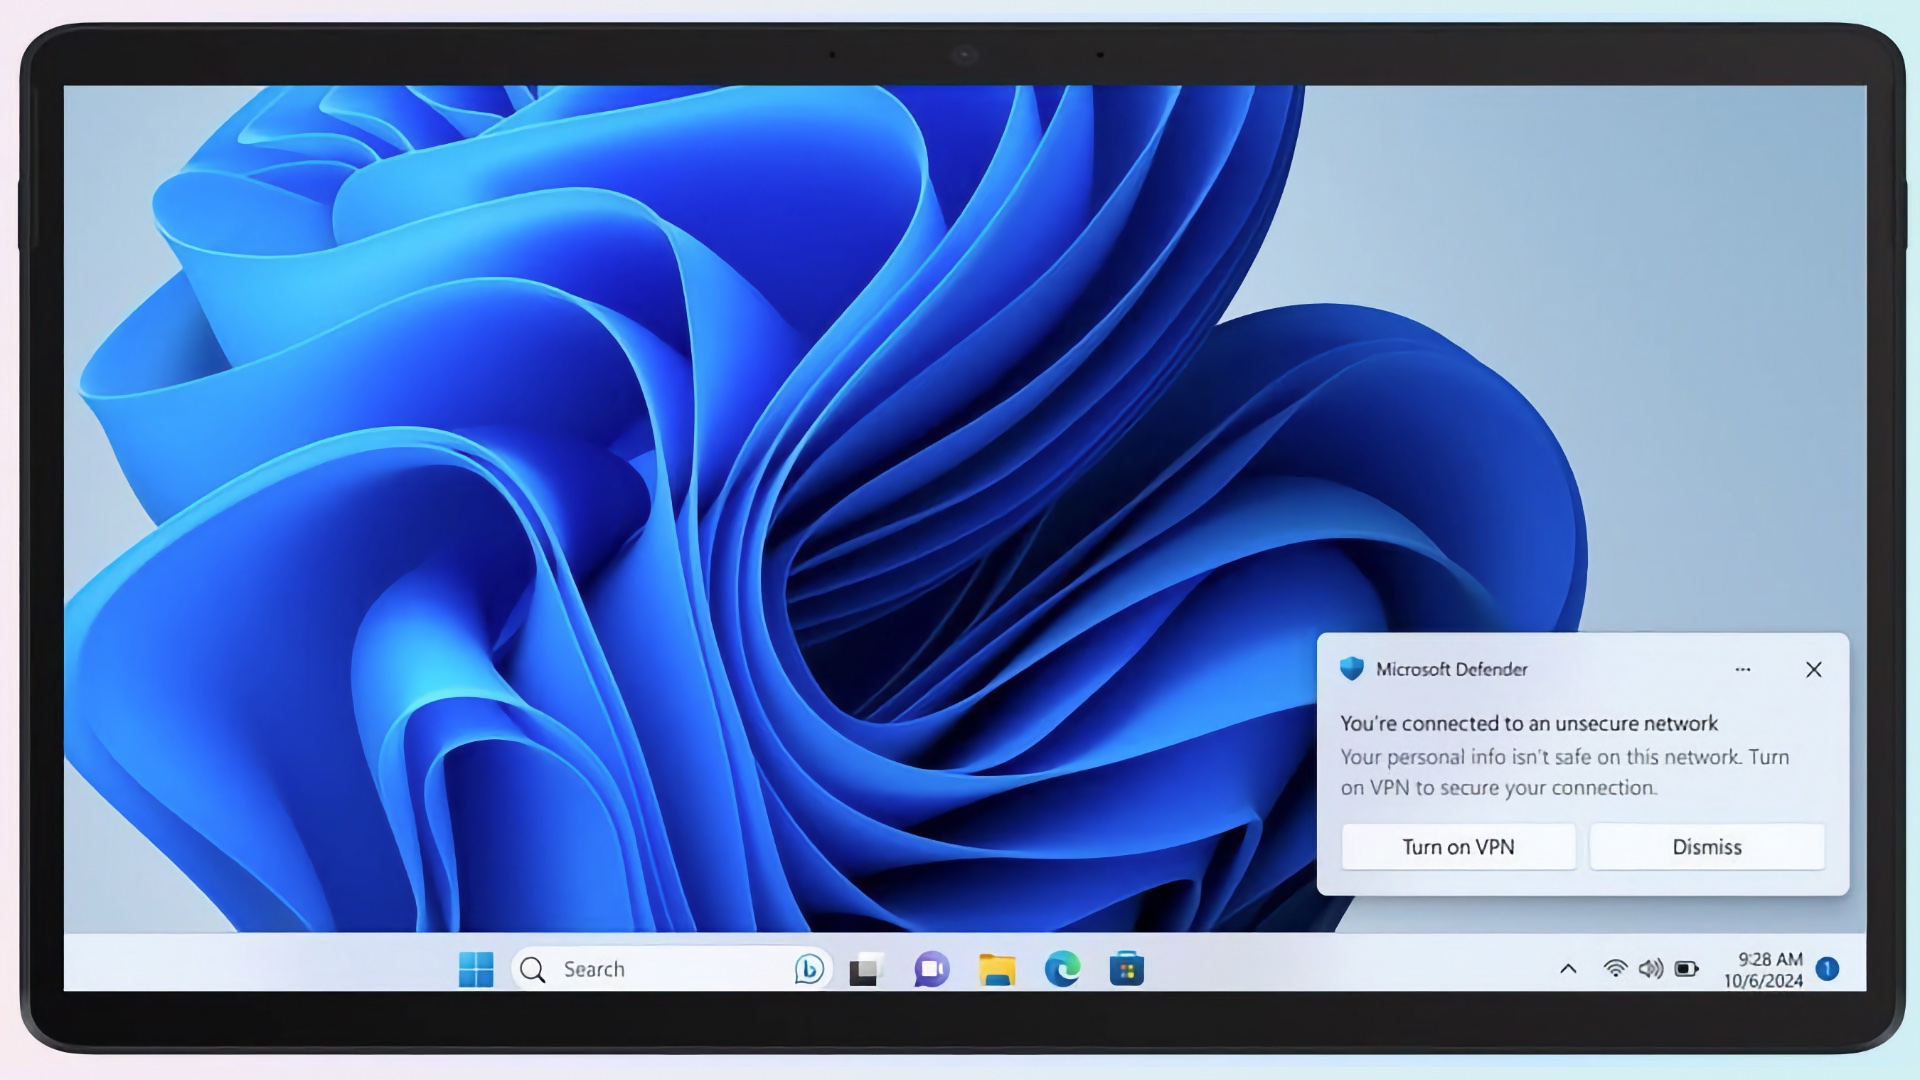Click the Microsoft Defender shield icon

click(x=1352, y=669)
